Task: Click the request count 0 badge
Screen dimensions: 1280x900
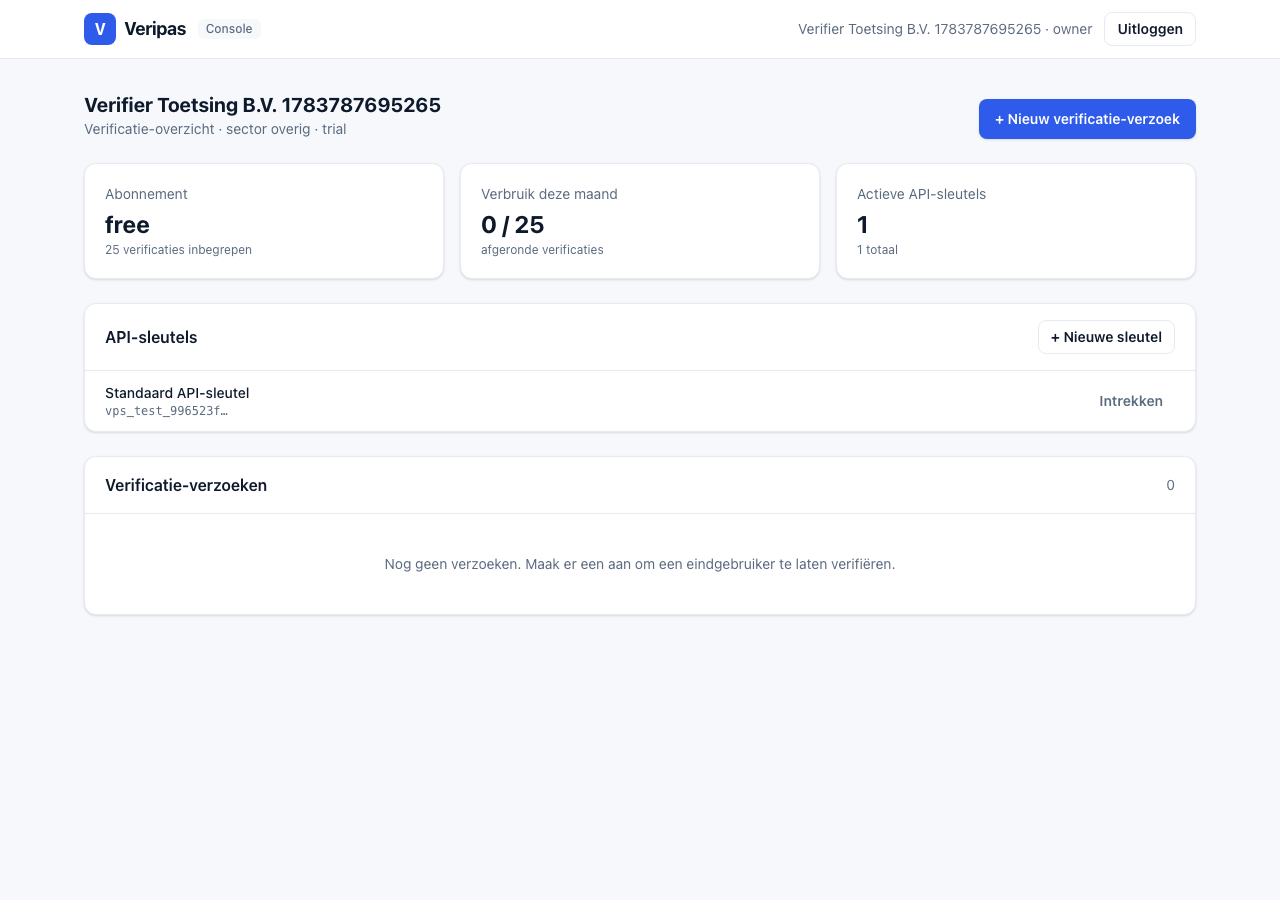Action: click(1170, 485)
